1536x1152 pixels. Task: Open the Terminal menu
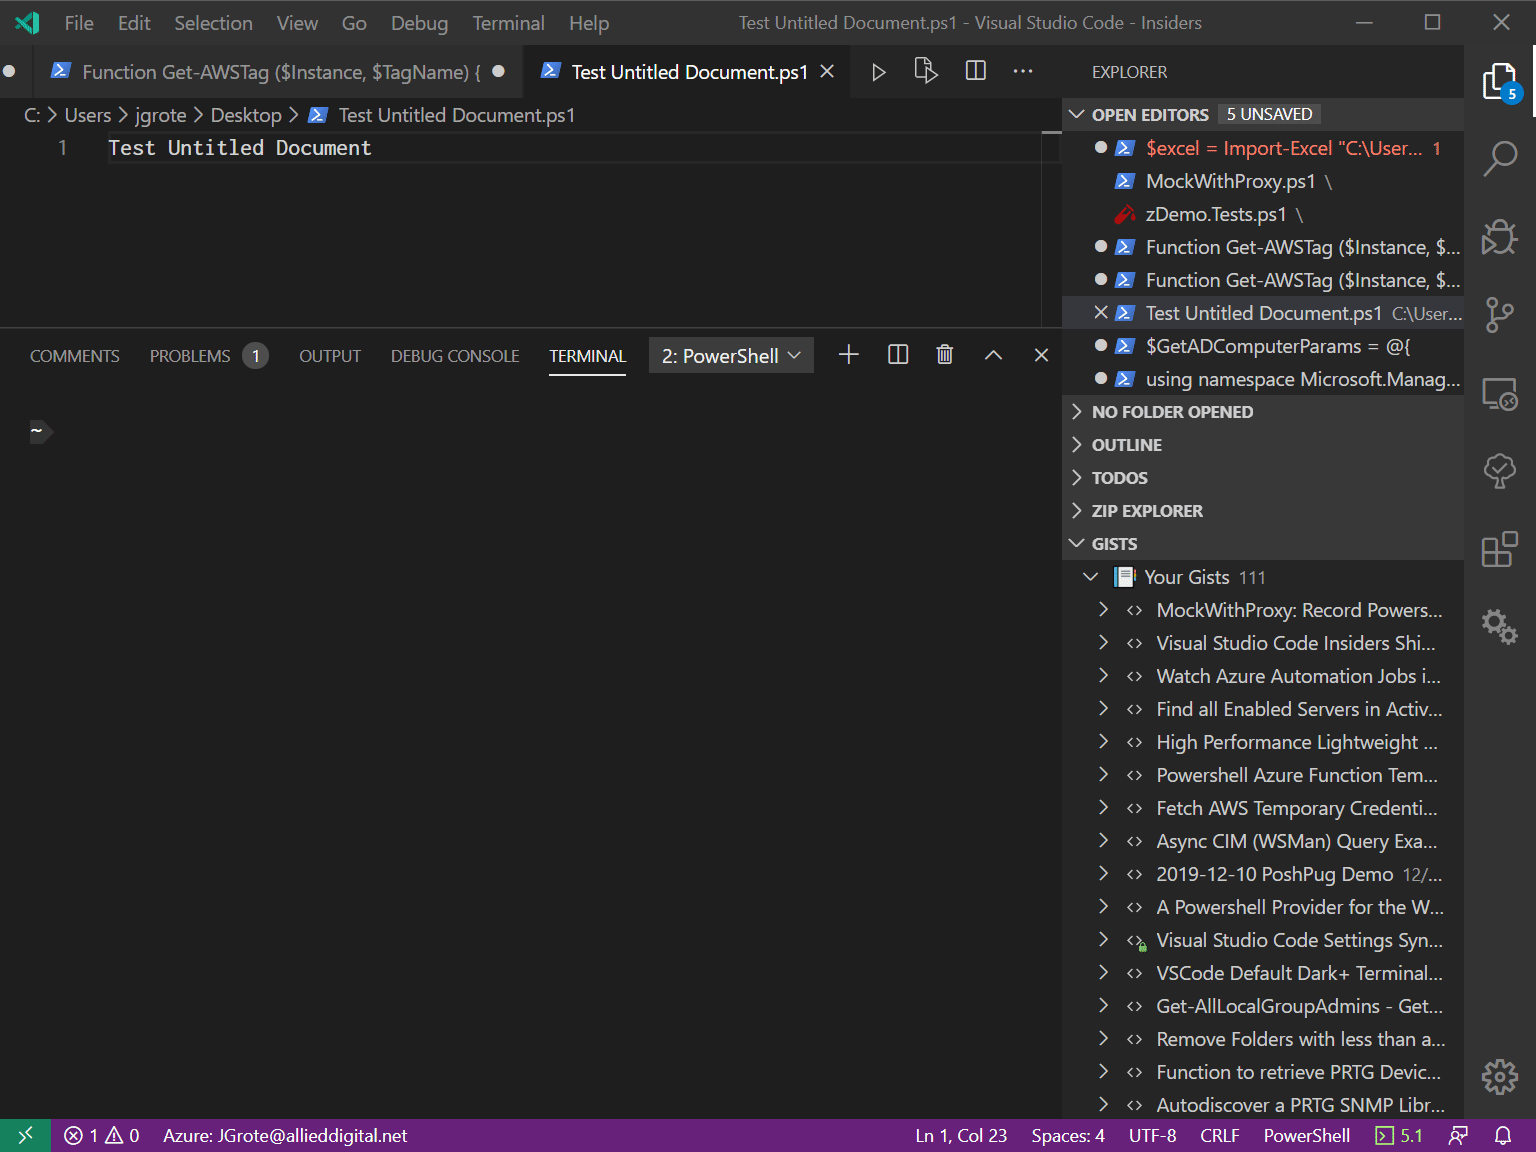pos(508,23)
